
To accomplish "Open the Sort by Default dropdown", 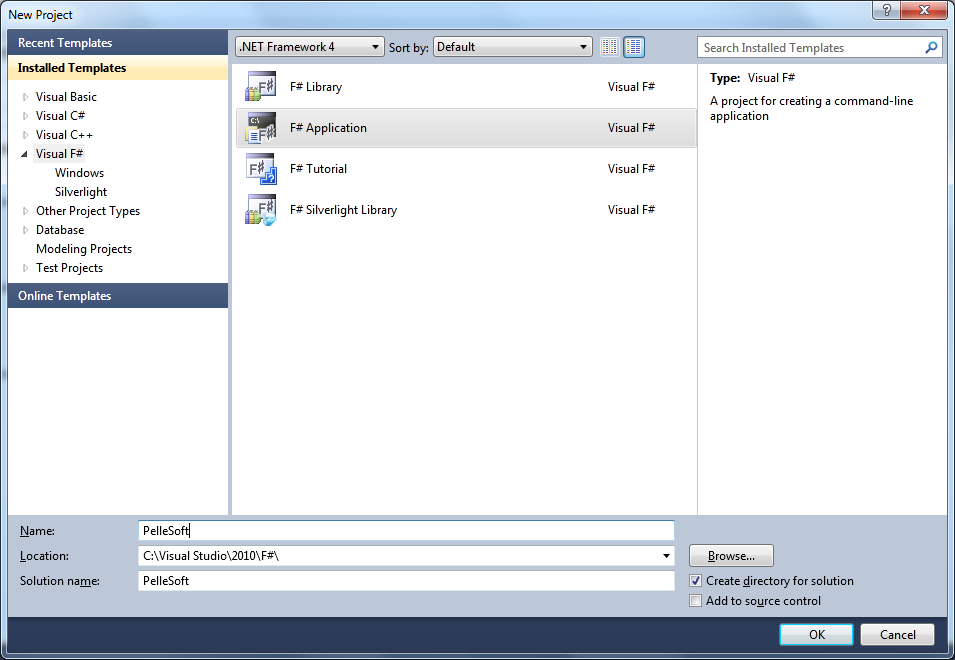I will coord(512,47).
